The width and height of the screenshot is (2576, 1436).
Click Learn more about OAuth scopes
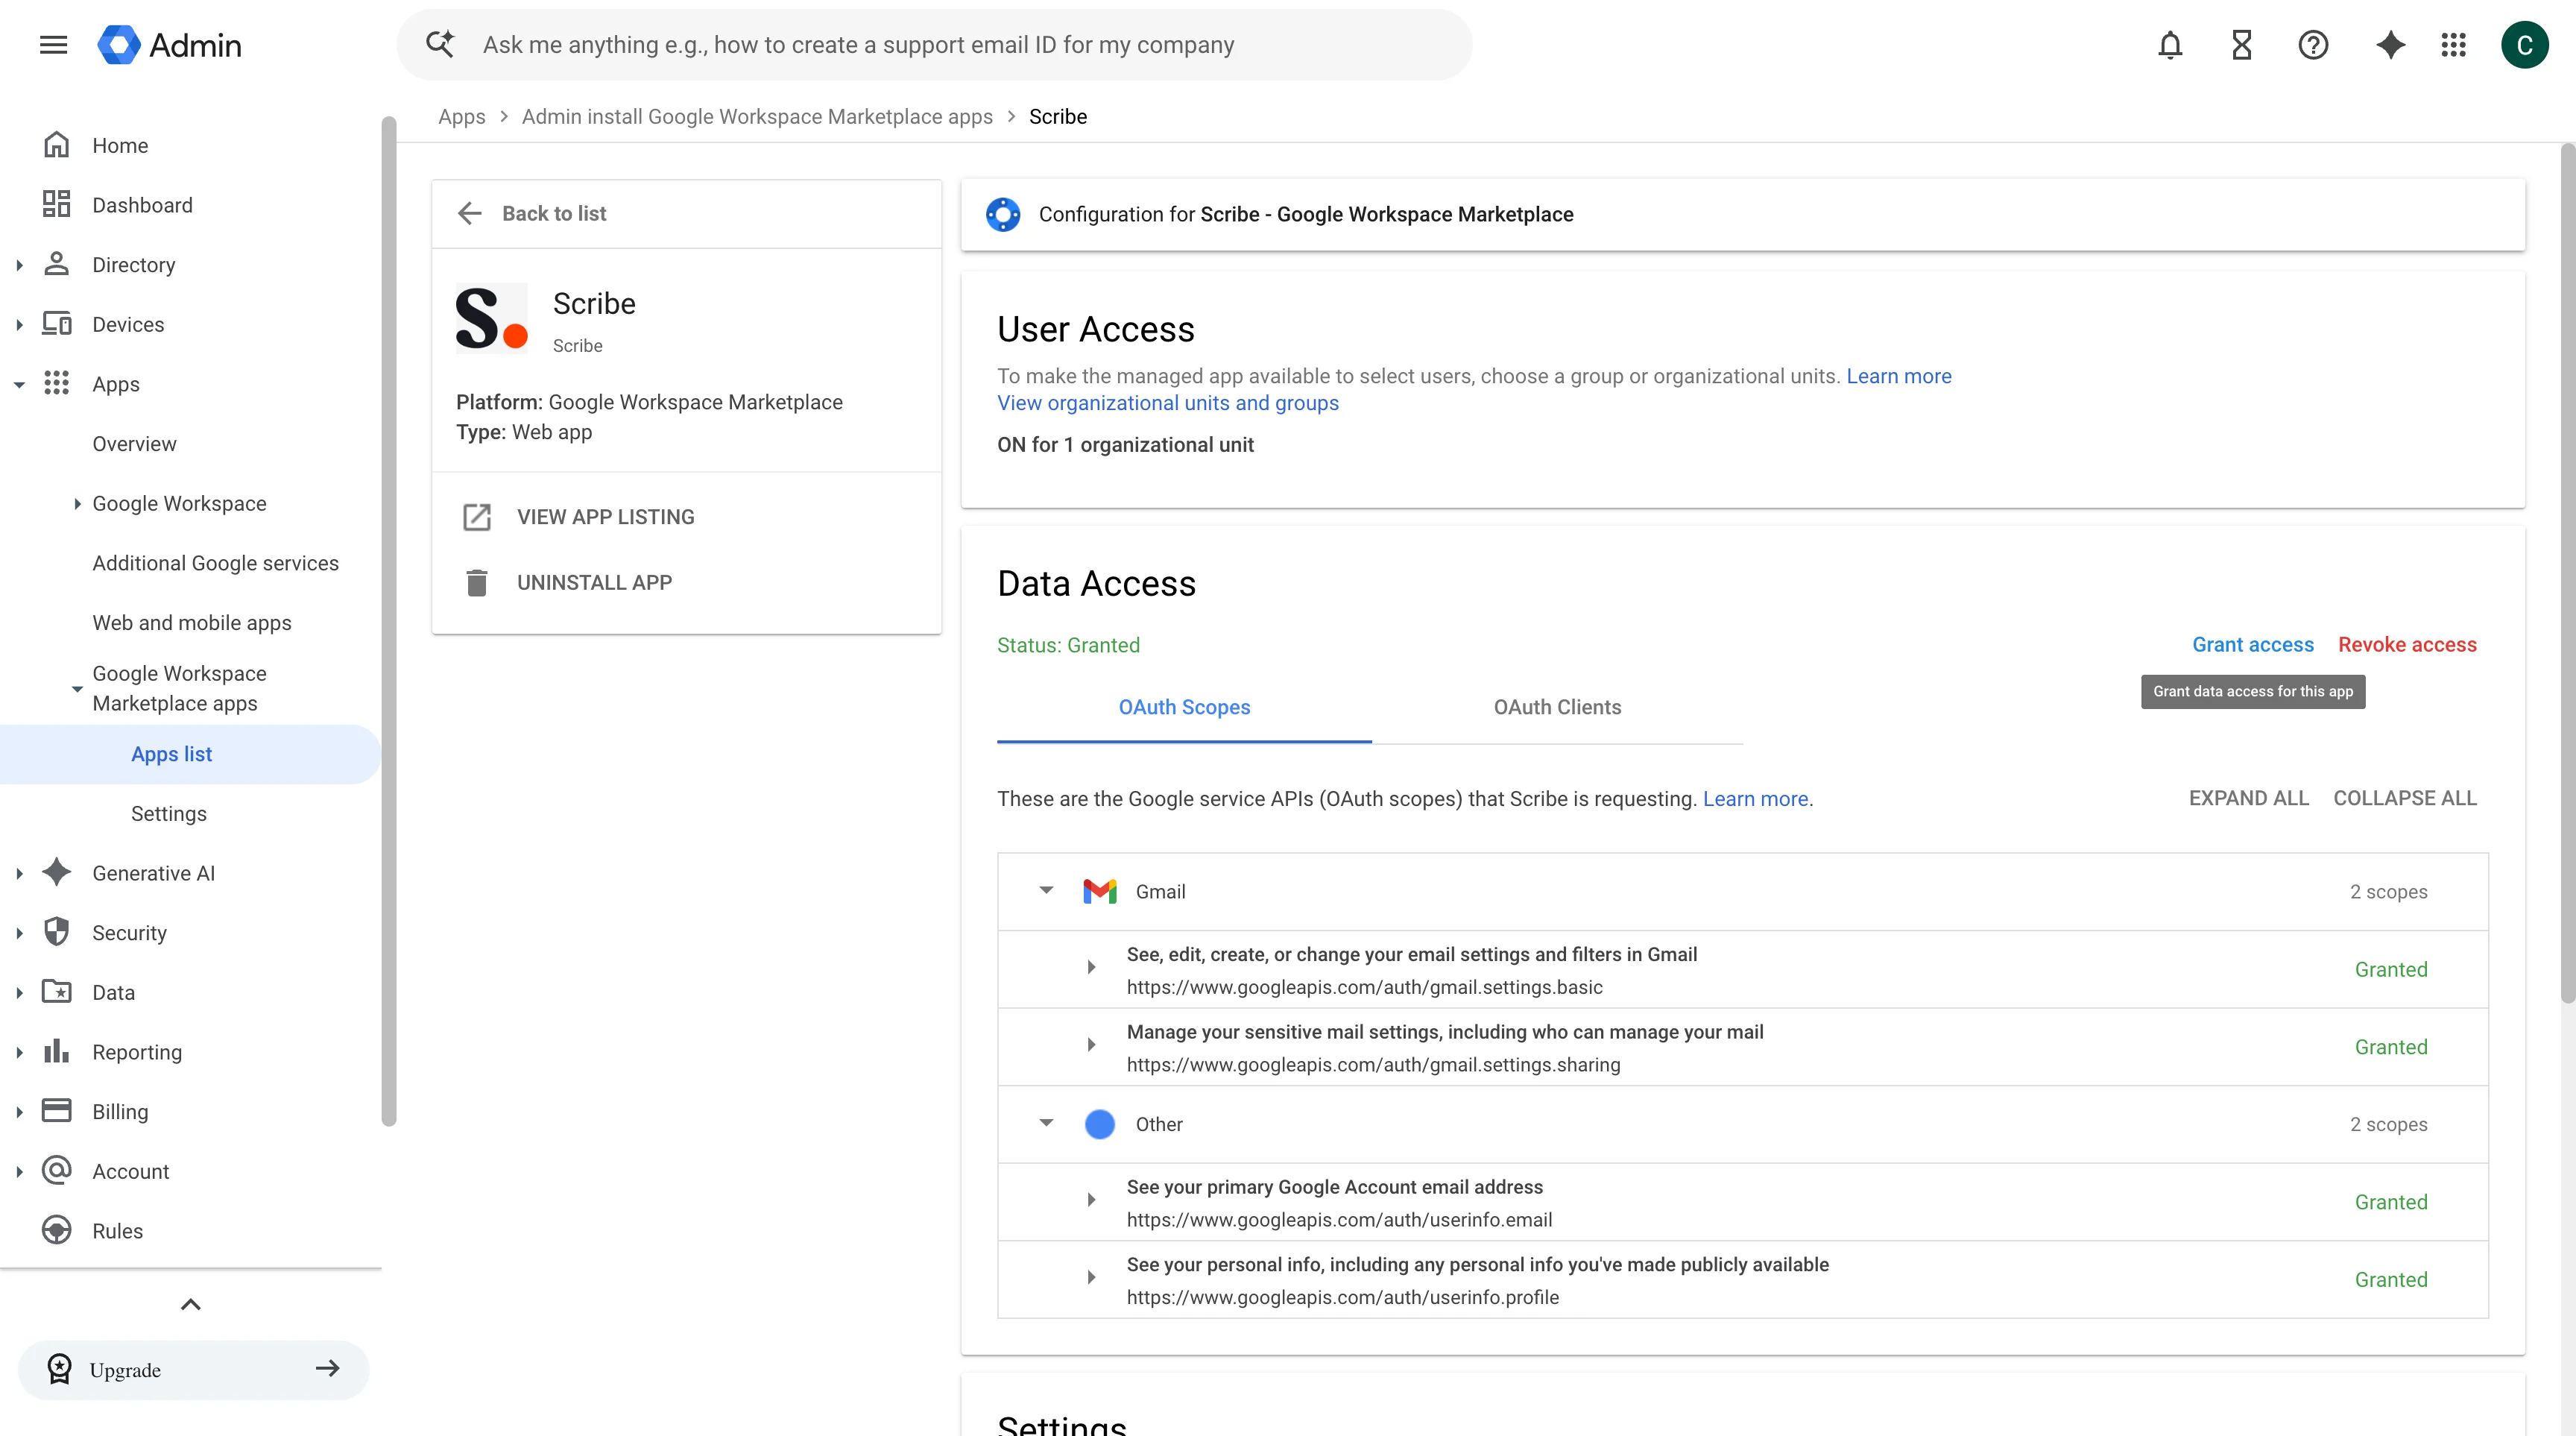tap(1755, 799)
